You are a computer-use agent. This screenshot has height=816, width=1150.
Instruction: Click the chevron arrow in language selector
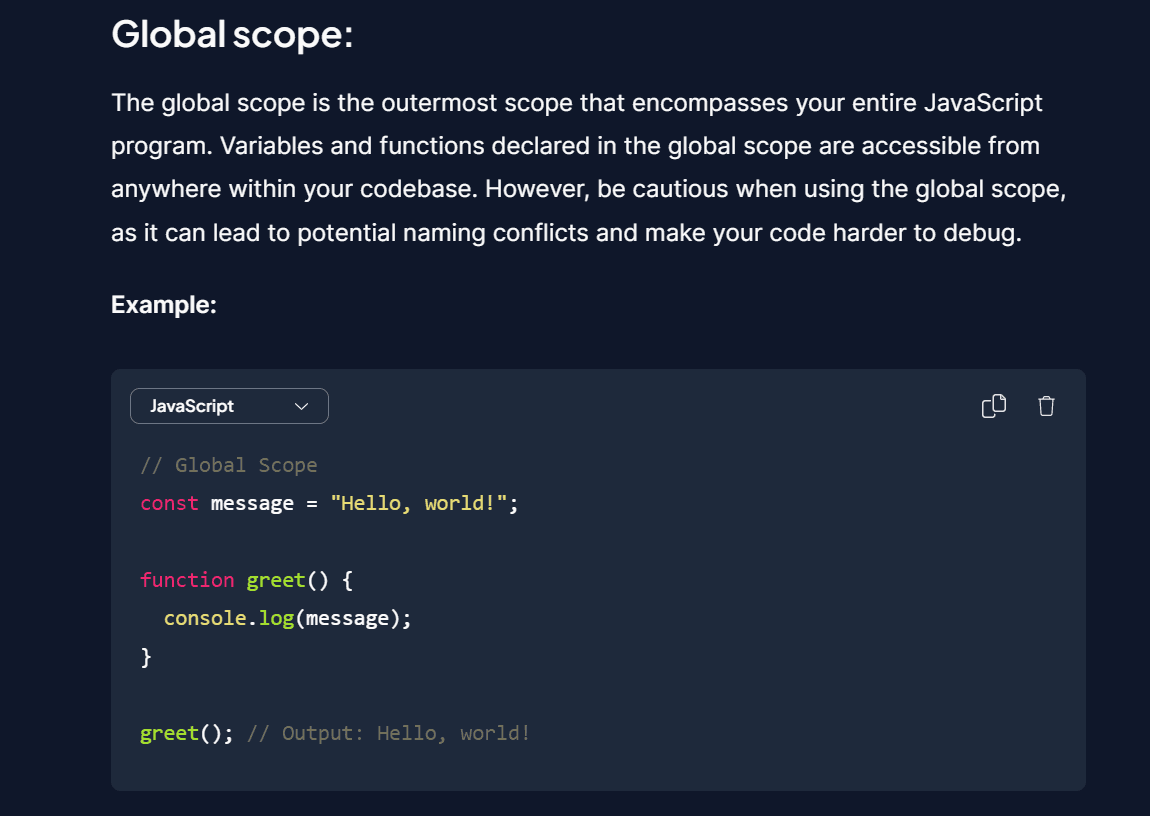(301, 406)
